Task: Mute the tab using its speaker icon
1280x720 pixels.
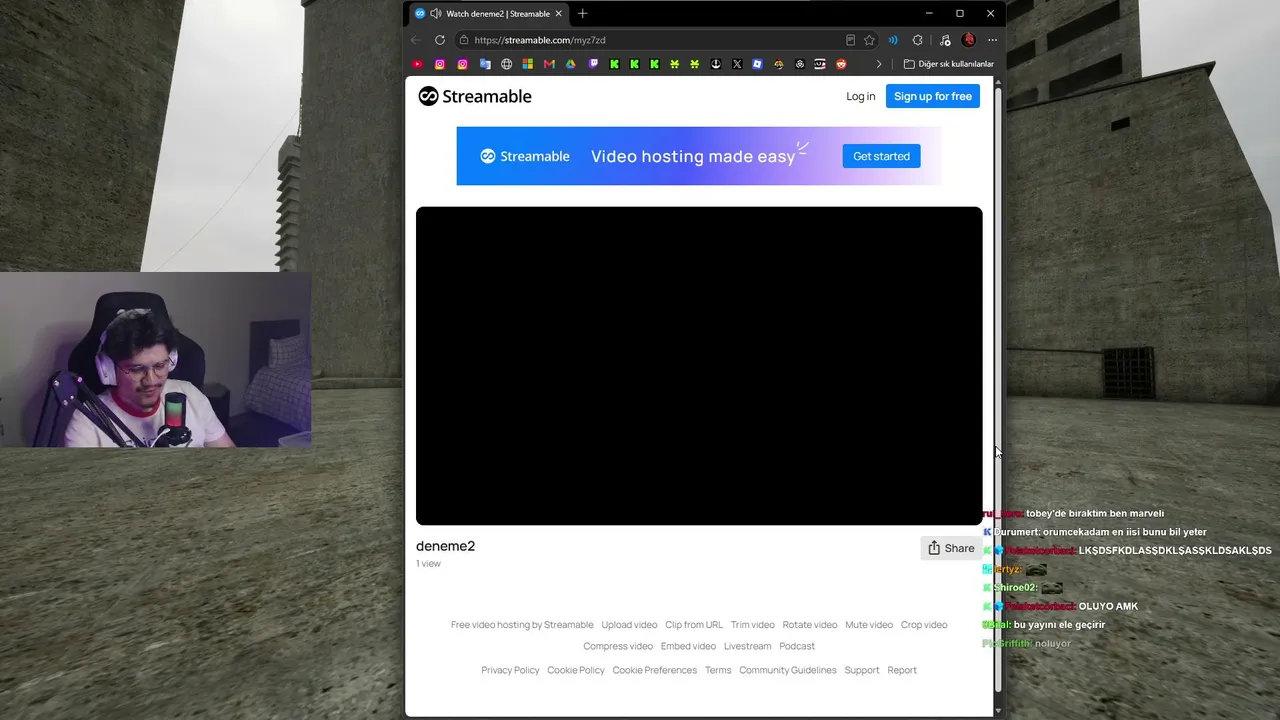Action: pos(435,14)
